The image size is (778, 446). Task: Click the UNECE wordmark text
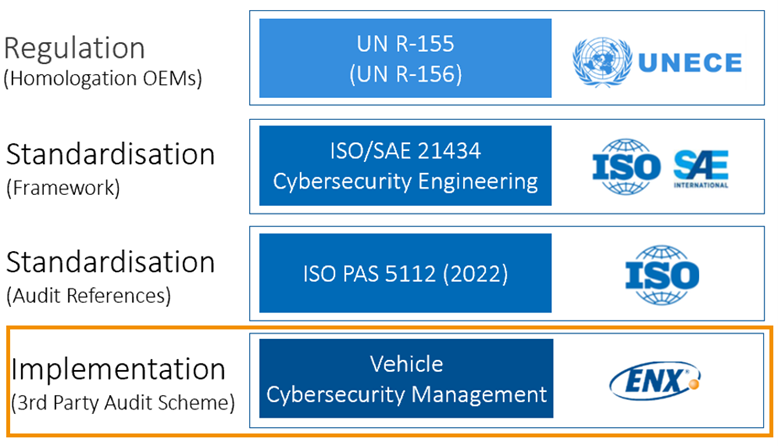click(690, 63)
